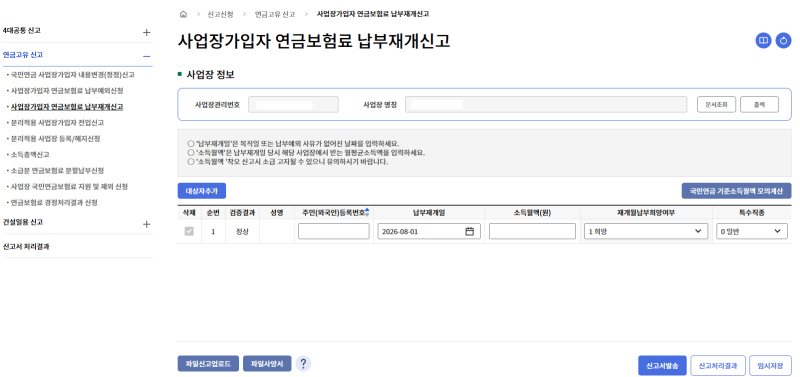Toggle the 삭제 checkbox in row 1
Image resolution: width=800 pixels, height=377 pixels.
[x=189, y=231]
